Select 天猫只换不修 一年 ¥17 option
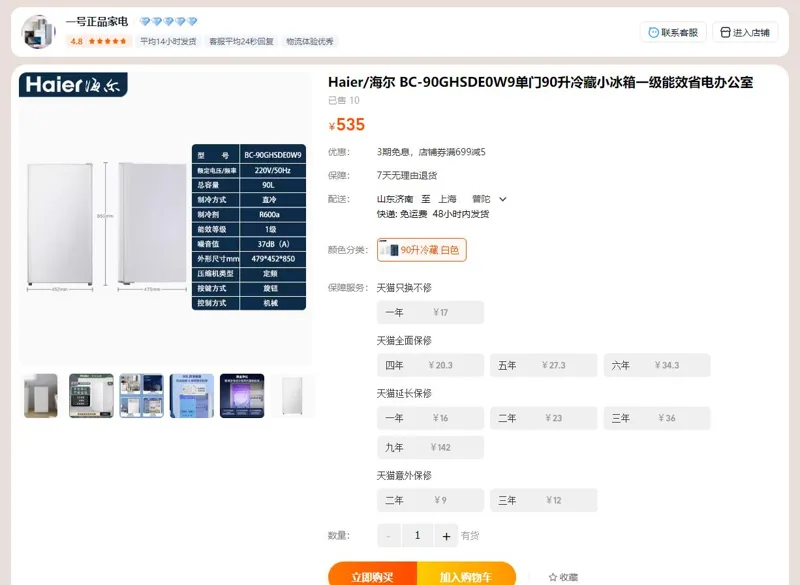800x585 pixels. [x=430, y=312]
